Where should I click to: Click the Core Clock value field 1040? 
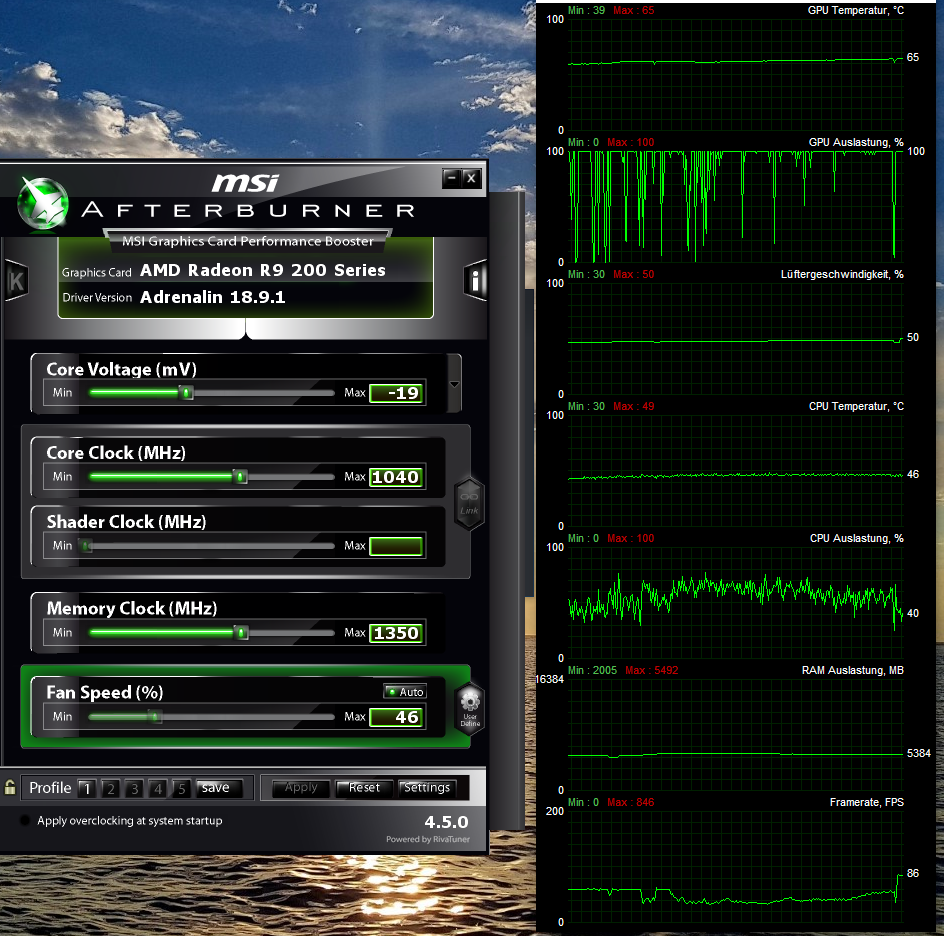point(396,477)
